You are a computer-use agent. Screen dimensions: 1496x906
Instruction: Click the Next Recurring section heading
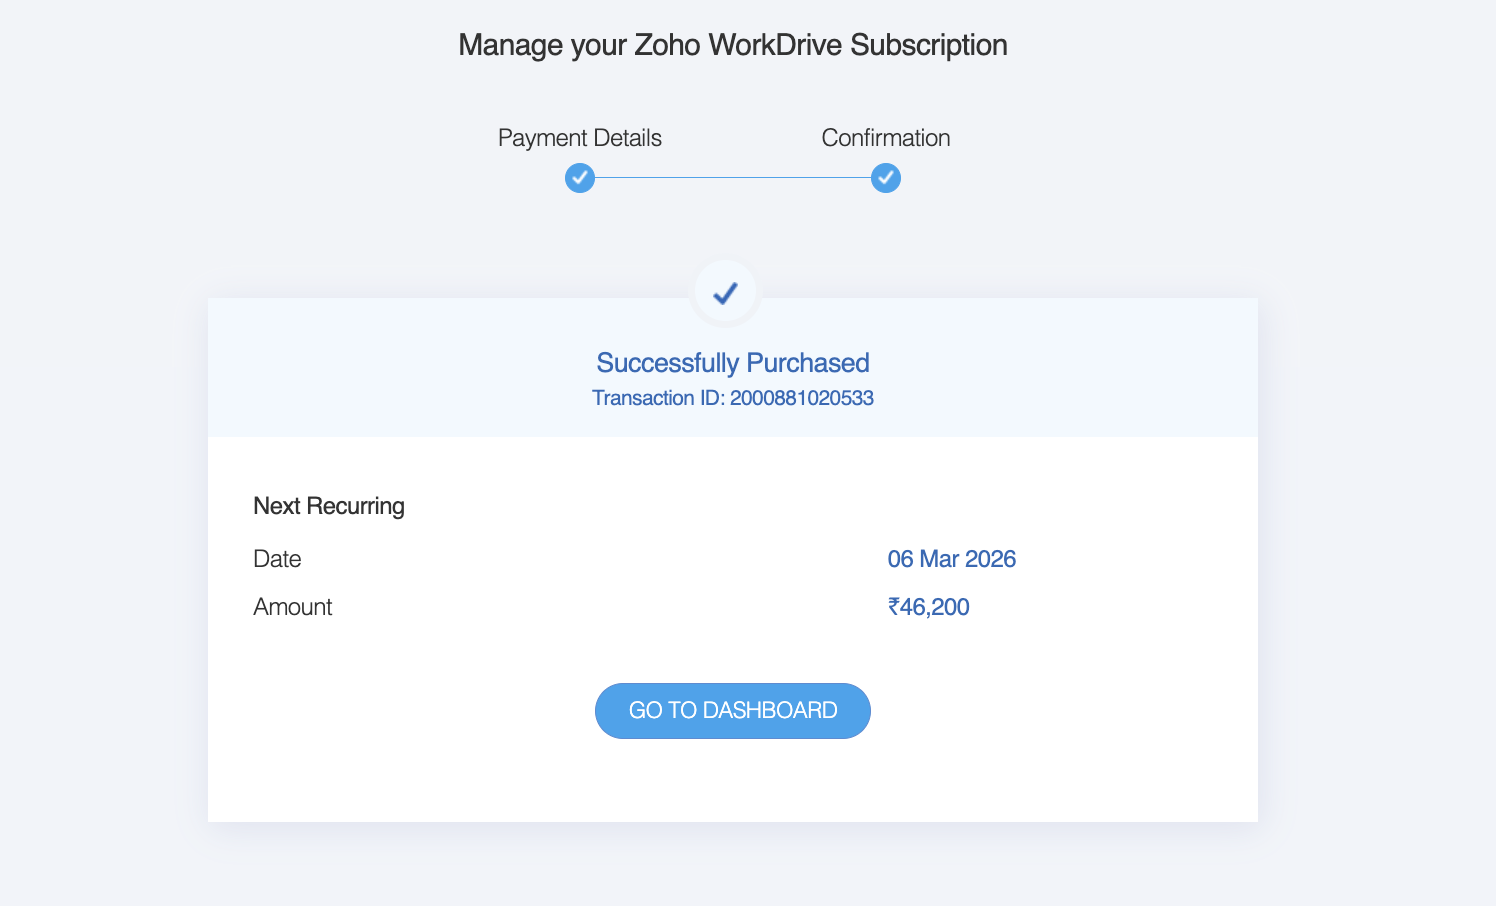[x=329, y=506]
